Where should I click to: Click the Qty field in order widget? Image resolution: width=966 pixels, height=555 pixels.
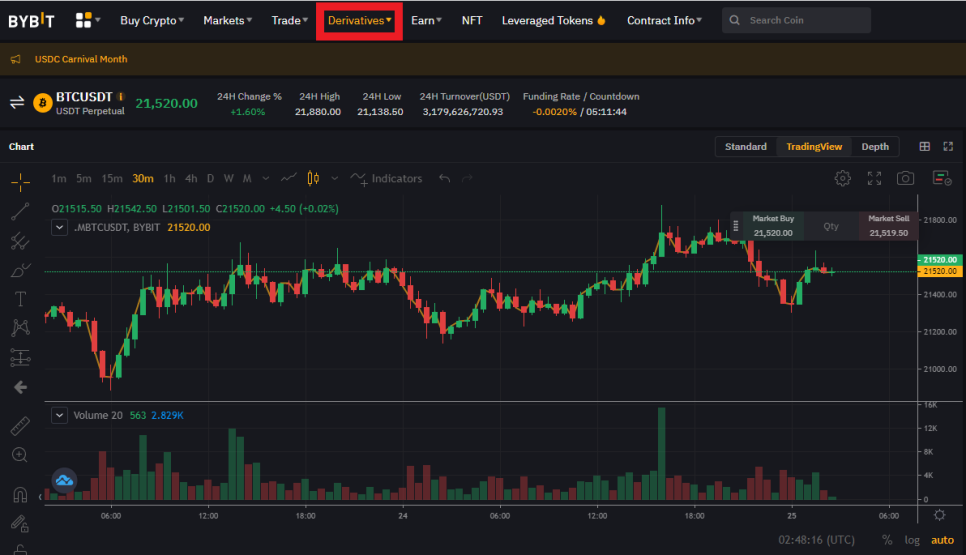click(x=831, y=226)
